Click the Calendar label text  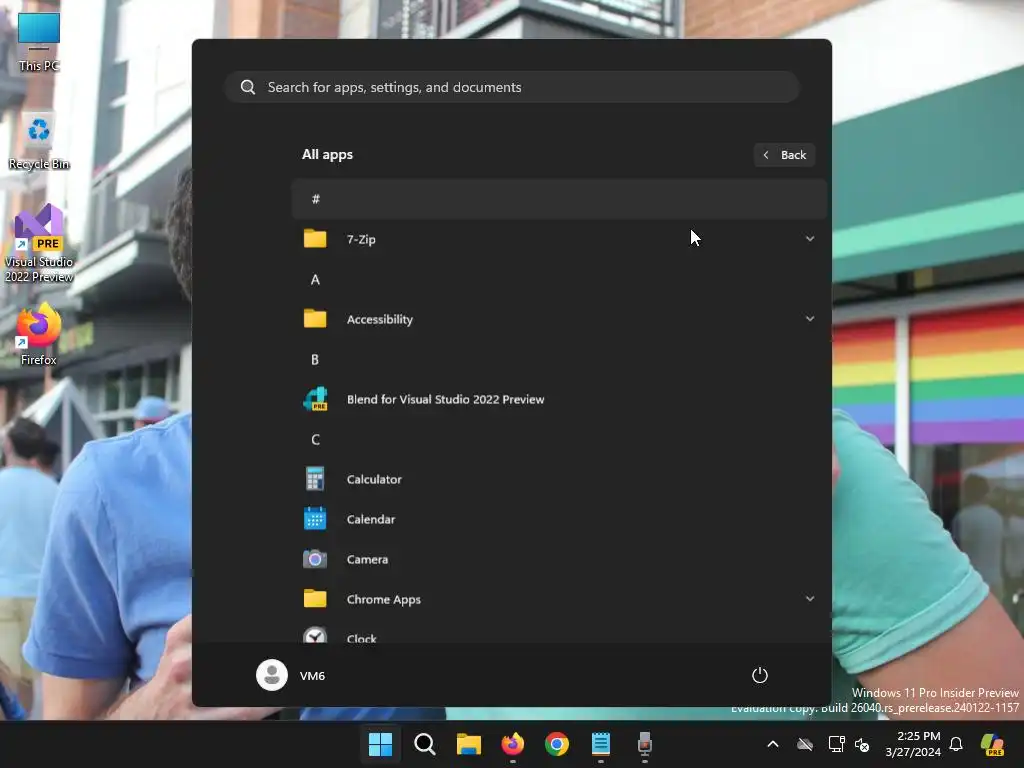point(371,519)
